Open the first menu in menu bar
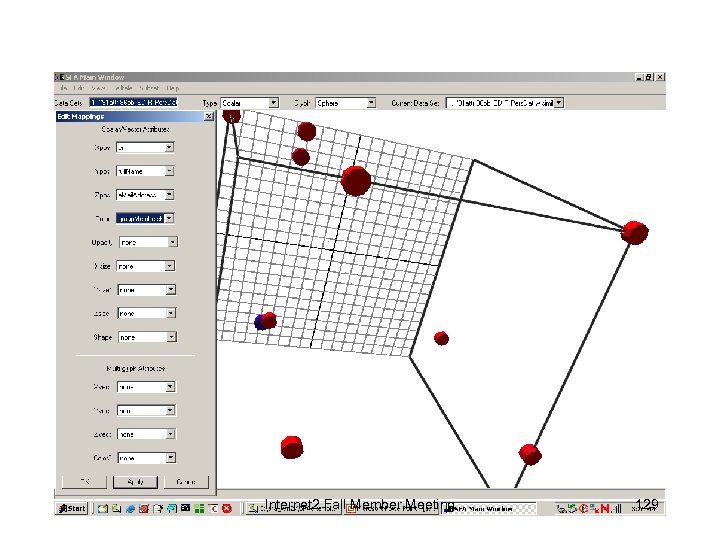720x540 pixels. coord(64,88)
